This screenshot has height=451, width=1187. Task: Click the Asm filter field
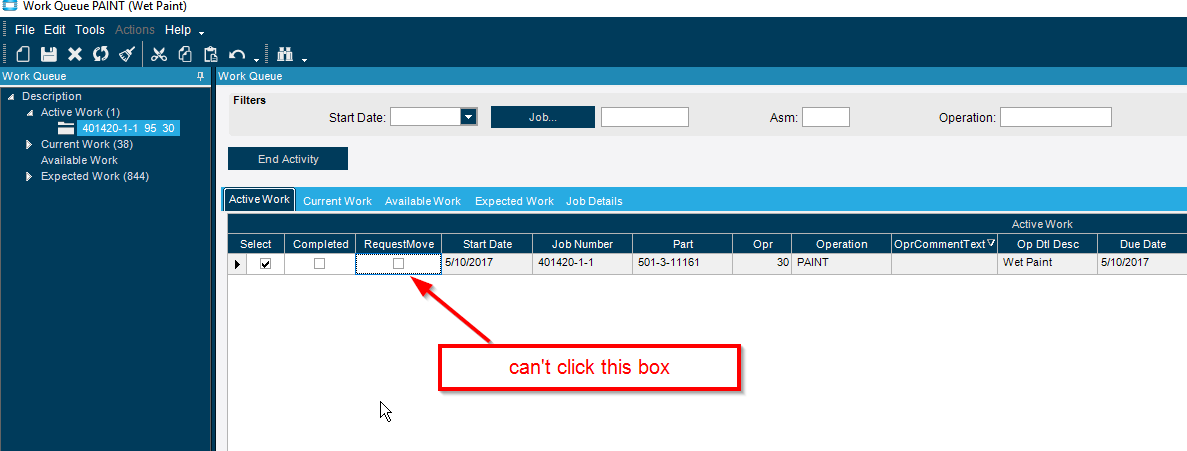[x=826, y=117]
